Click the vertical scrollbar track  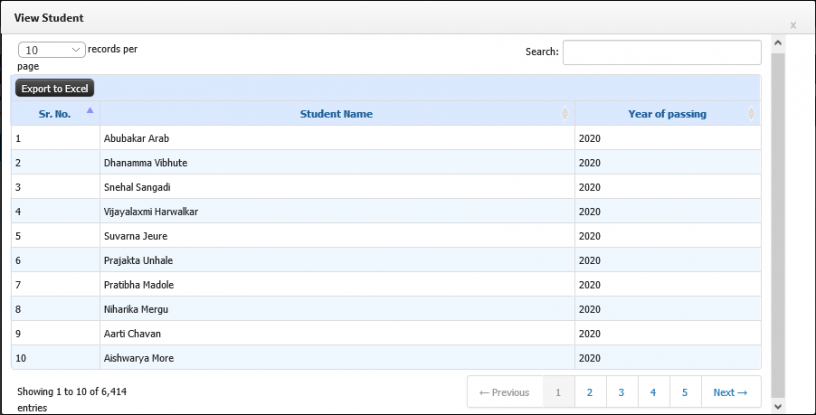(x=778, y=224)
